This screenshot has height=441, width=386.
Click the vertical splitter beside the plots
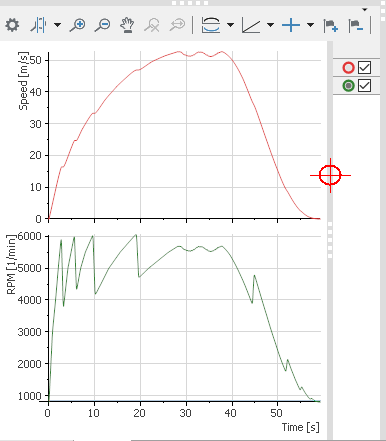coord(330,240)
